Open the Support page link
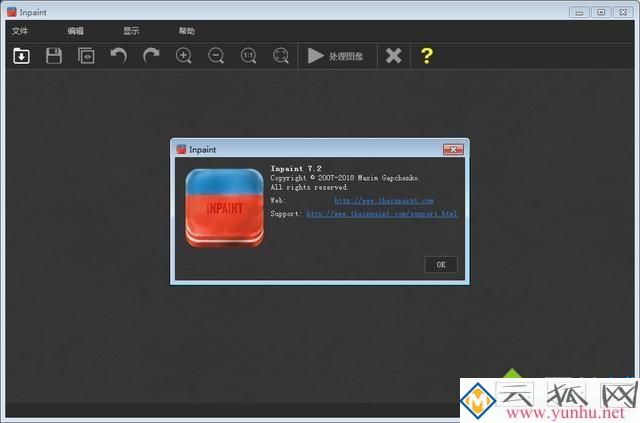Image resolution: width=640 pixels, height=423 pixels. tap(381, 214)
